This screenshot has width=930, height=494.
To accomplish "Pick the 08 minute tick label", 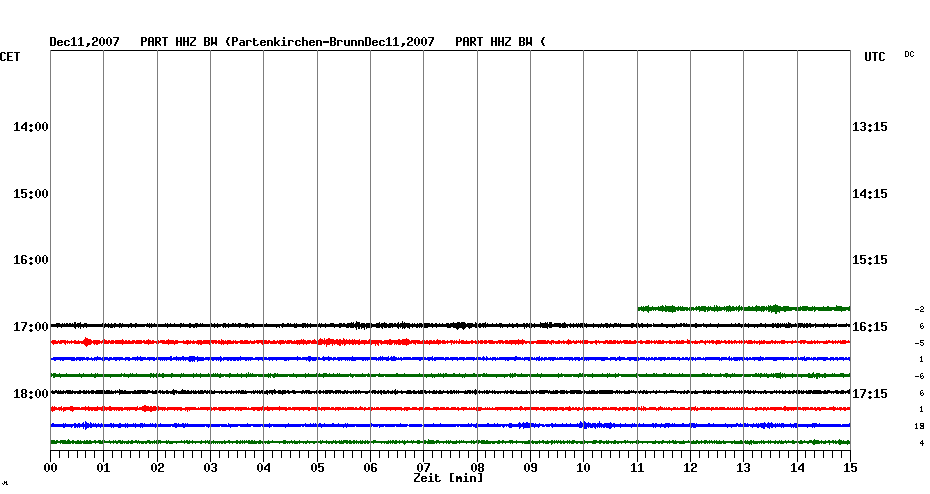I will click(477, 467).
